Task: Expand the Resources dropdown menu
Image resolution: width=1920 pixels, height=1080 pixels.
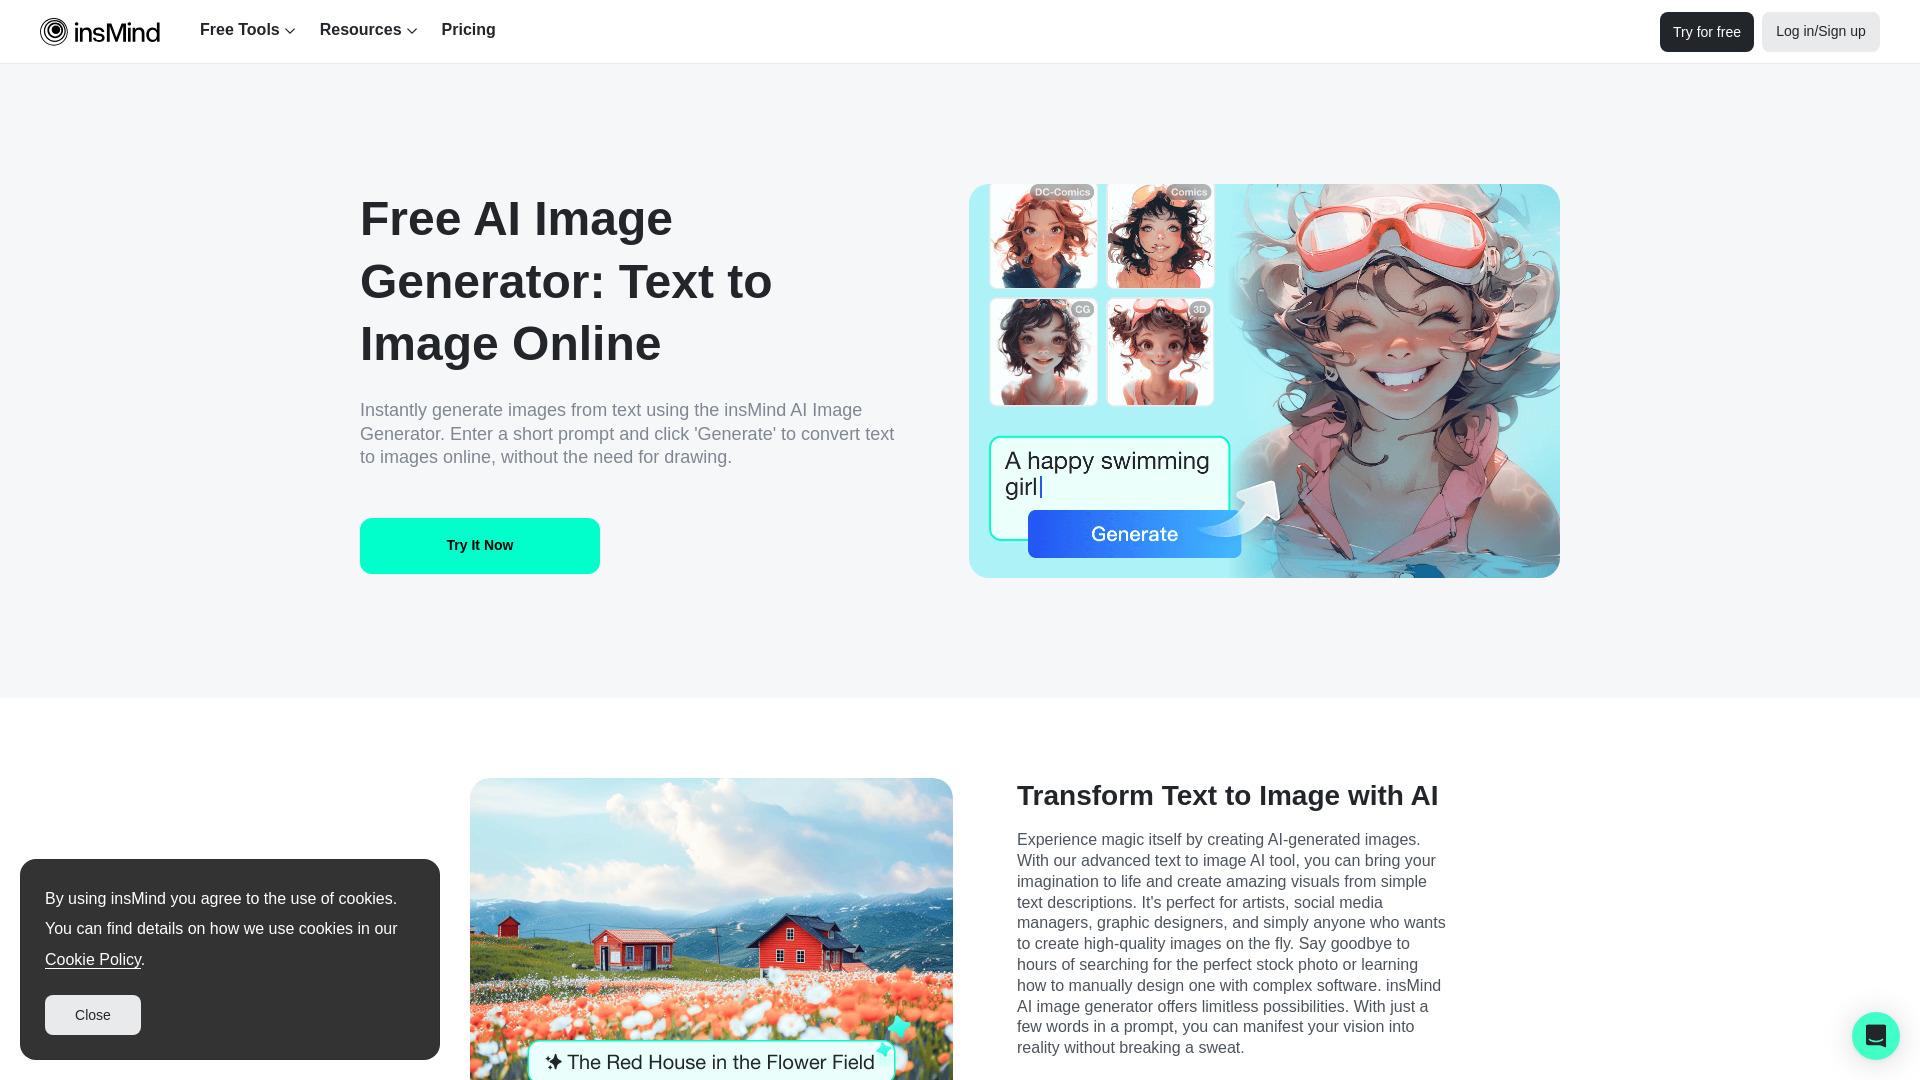Action: [369, 30]
